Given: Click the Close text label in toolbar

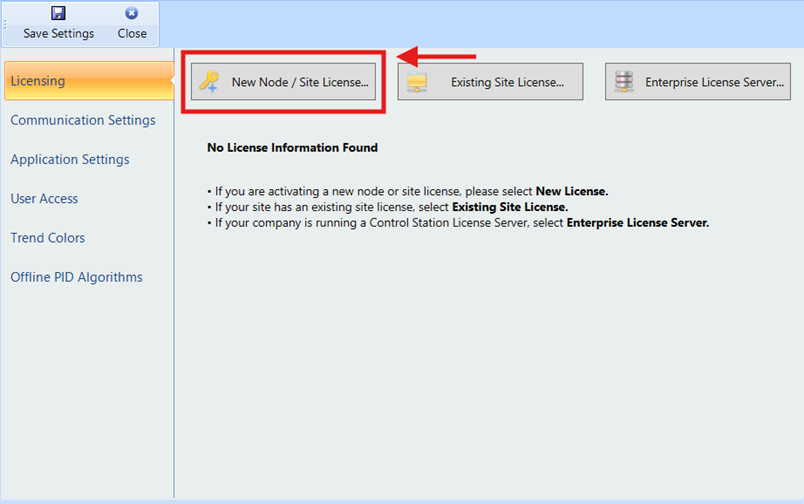Looking at the screenshot, I should click(132, 33).
